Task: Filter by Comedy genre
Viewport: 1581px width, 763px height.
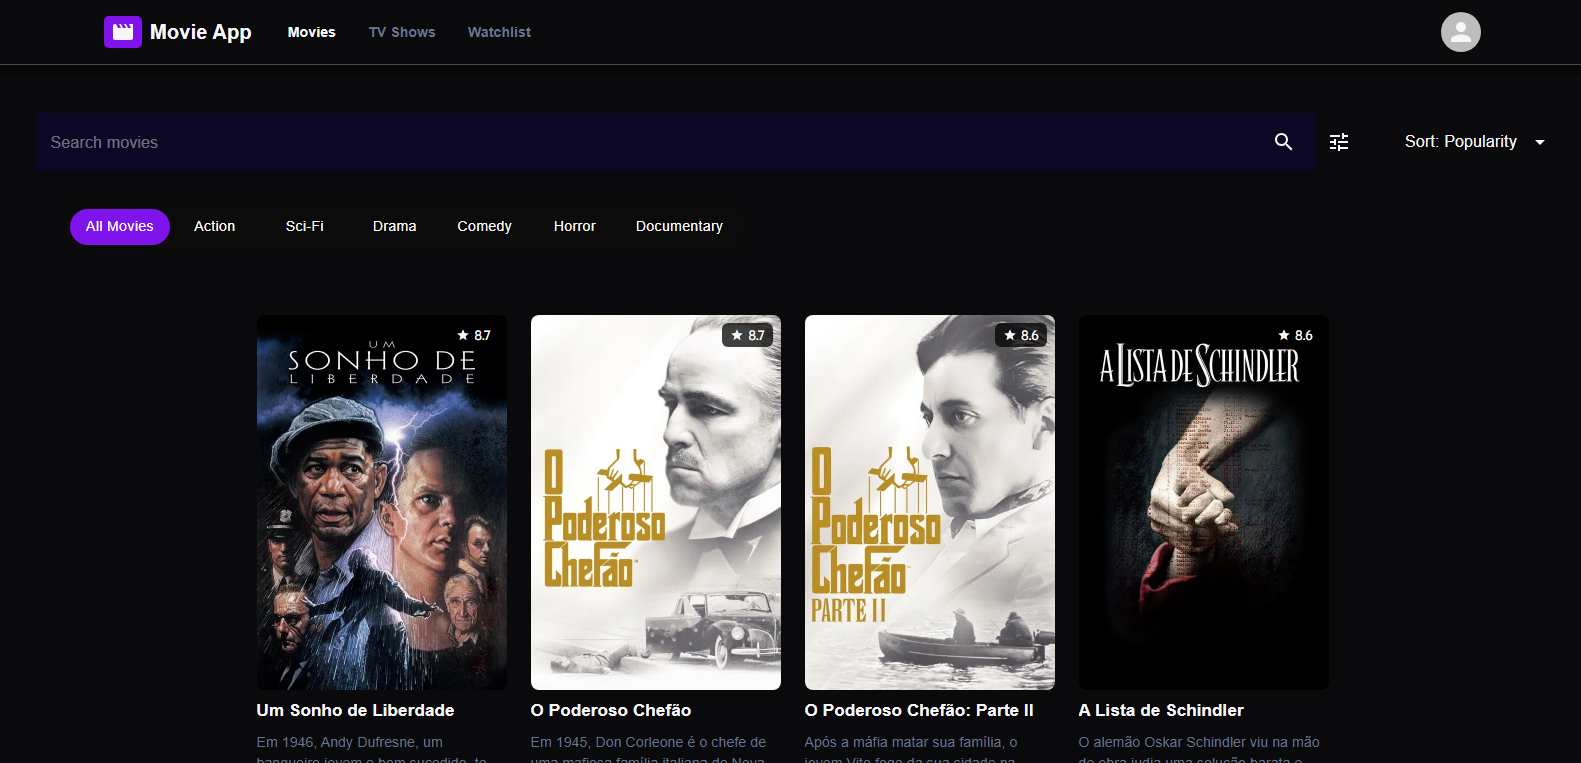Action: point(485,226)
